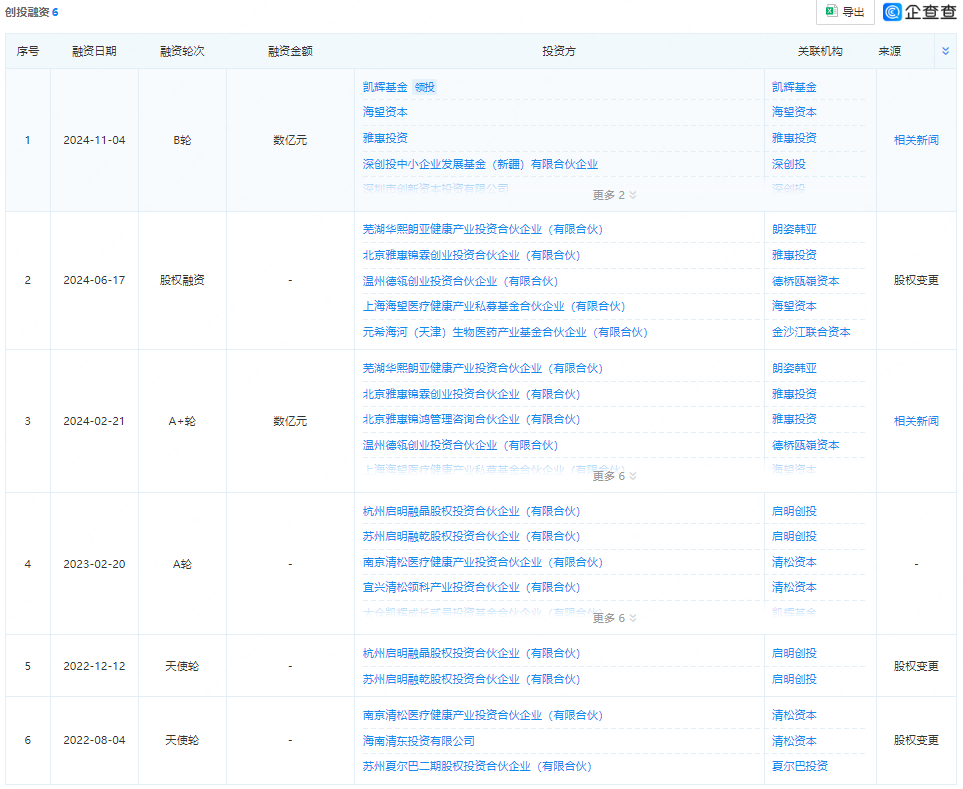
Task: Open 朗姿韩亚 institution in row 2
Action: pyautogui.click(x=794, y=230)
